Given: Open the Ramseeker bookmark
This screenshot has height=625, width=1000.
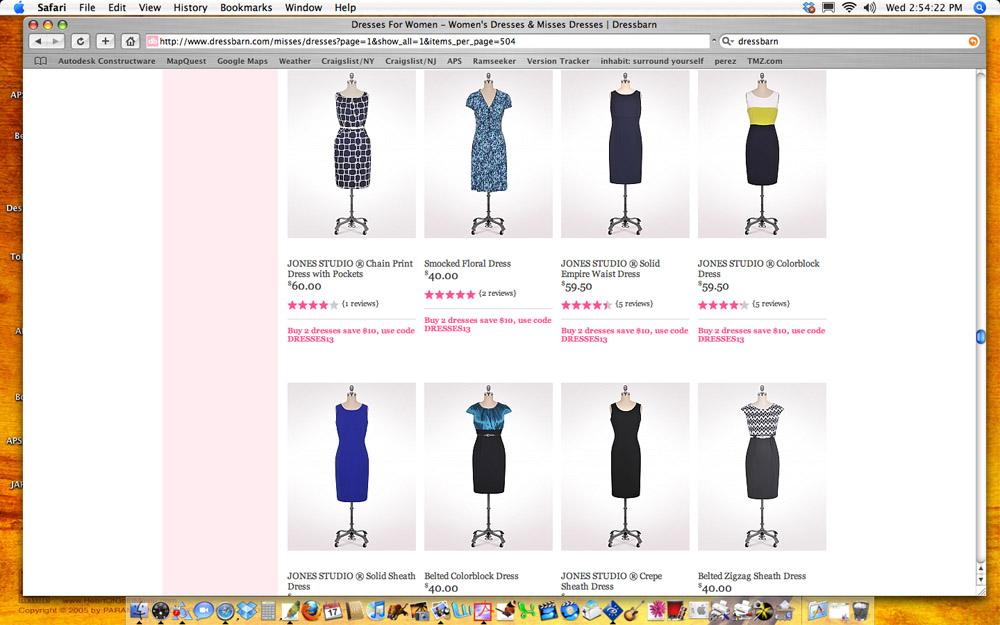Looking at the screenshot, I should coord(494,61).
